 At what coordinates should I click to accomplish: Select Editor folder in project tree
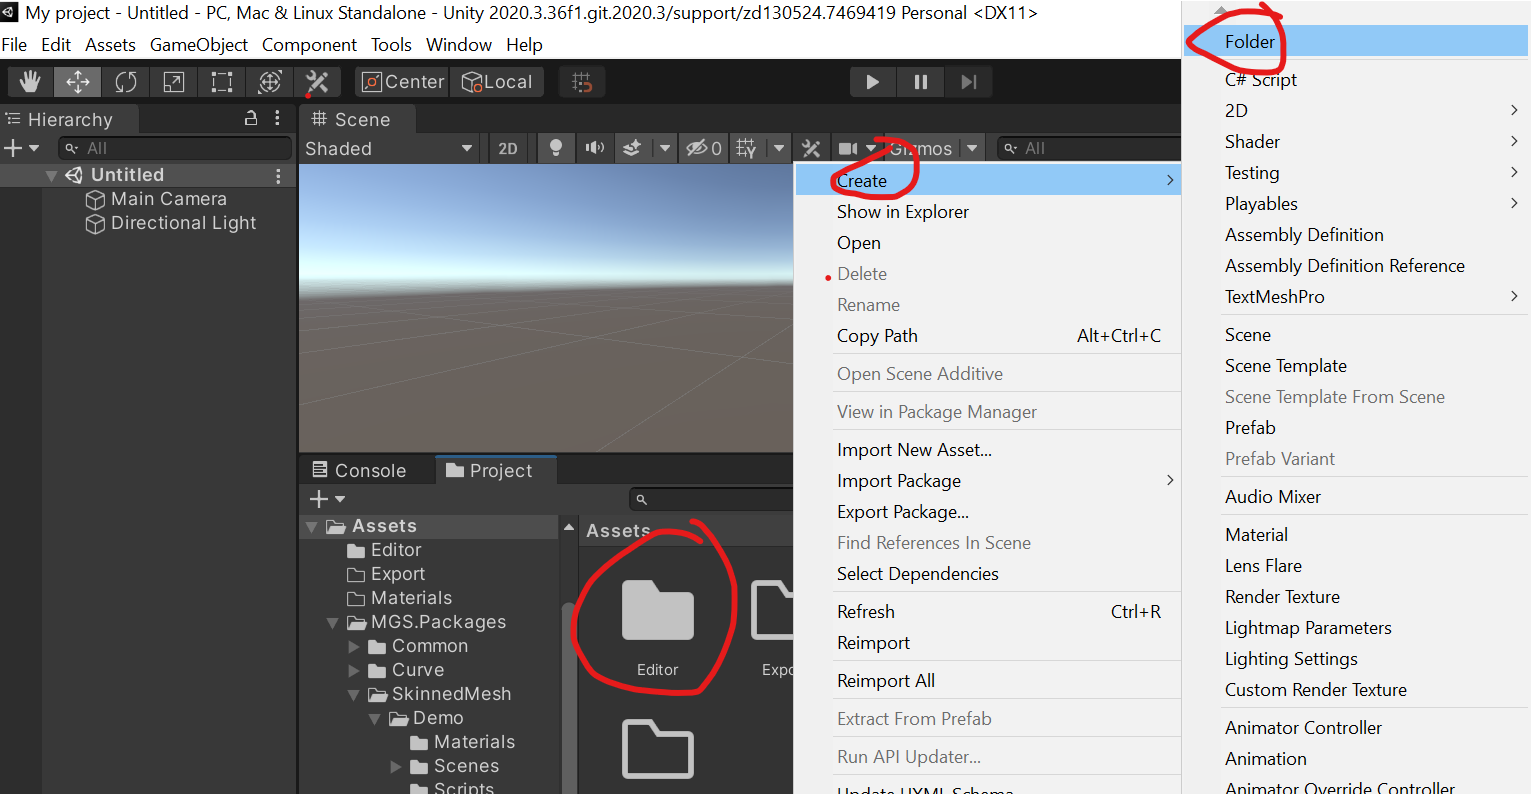point(384,550)
